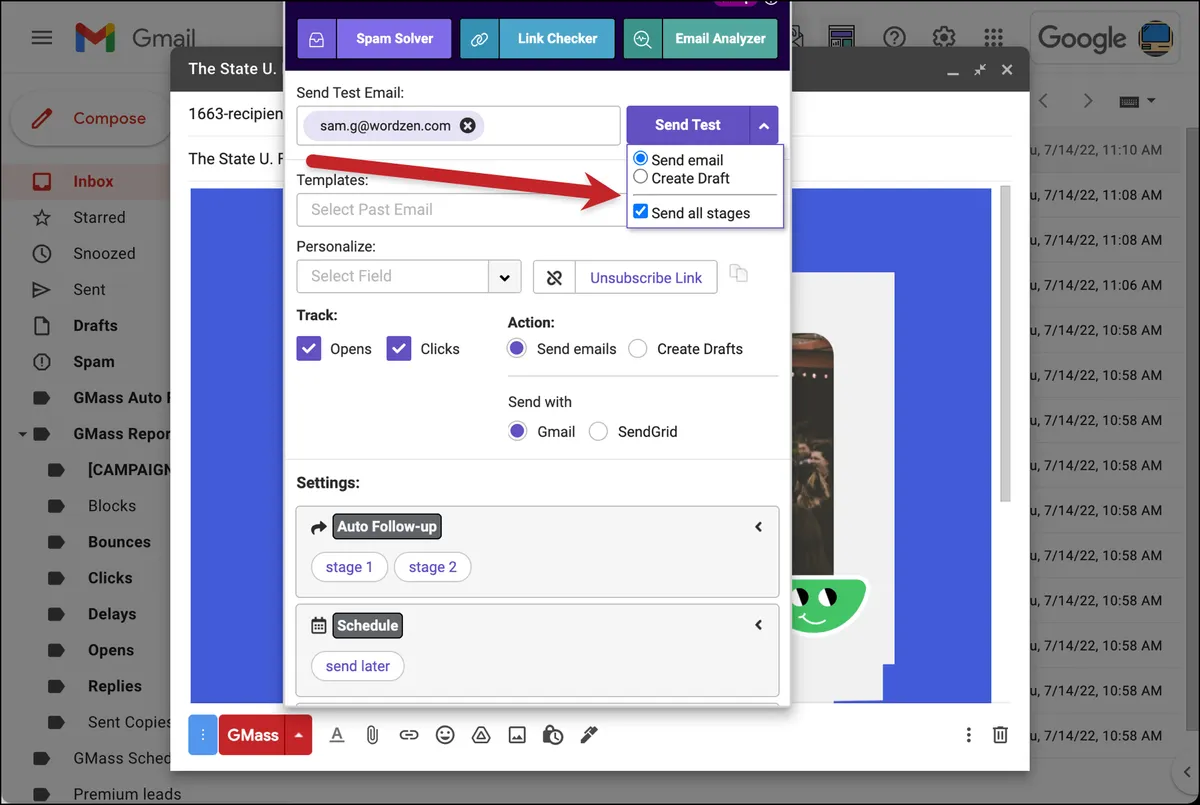Toggle the Clicks tracking checkbox
This screenshot has height=805, width=1200.
point(399,348)
